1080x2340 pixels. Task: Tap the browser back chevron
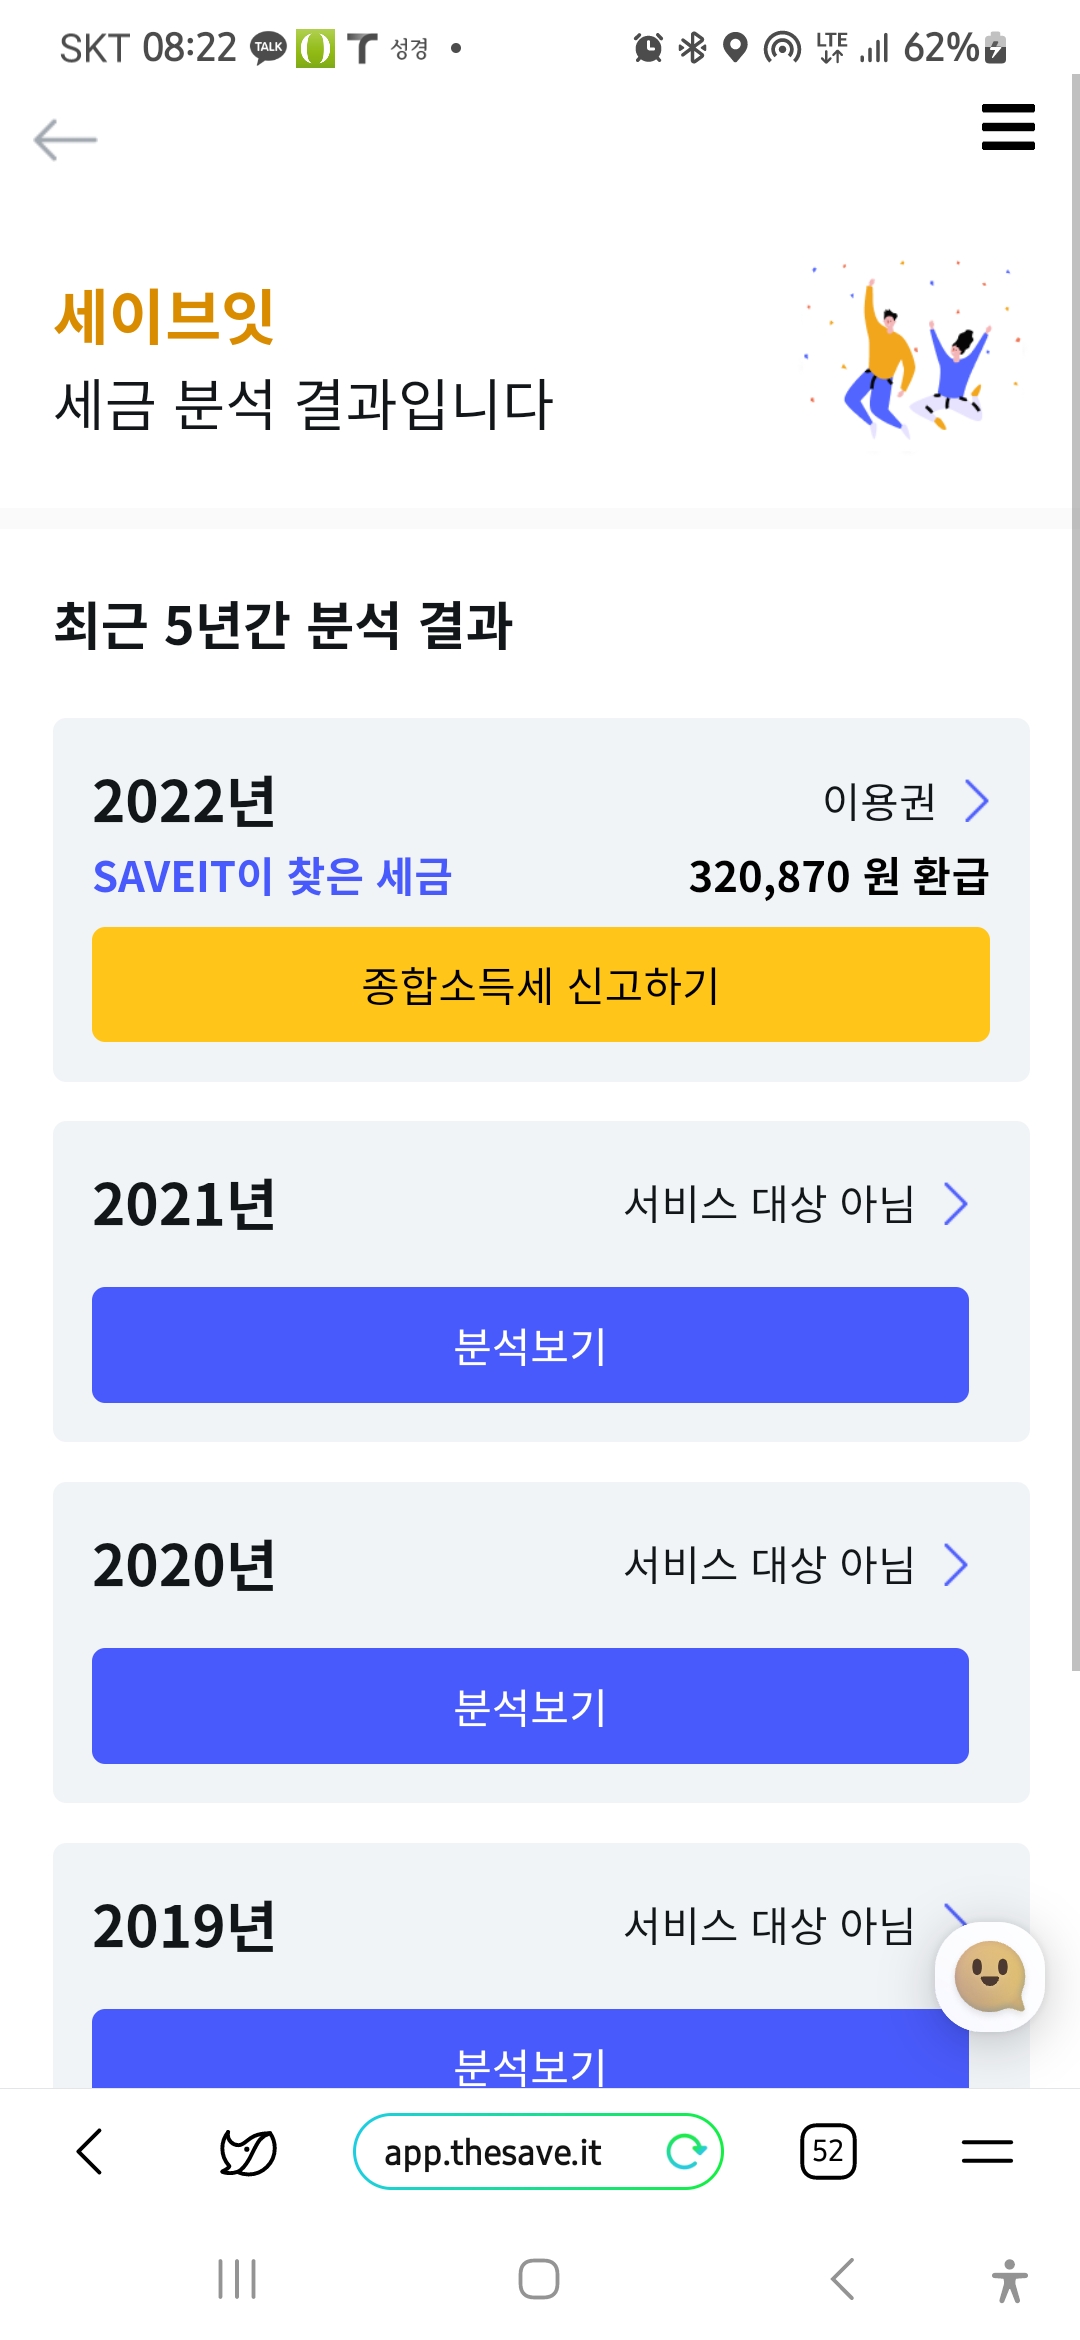90,2151
